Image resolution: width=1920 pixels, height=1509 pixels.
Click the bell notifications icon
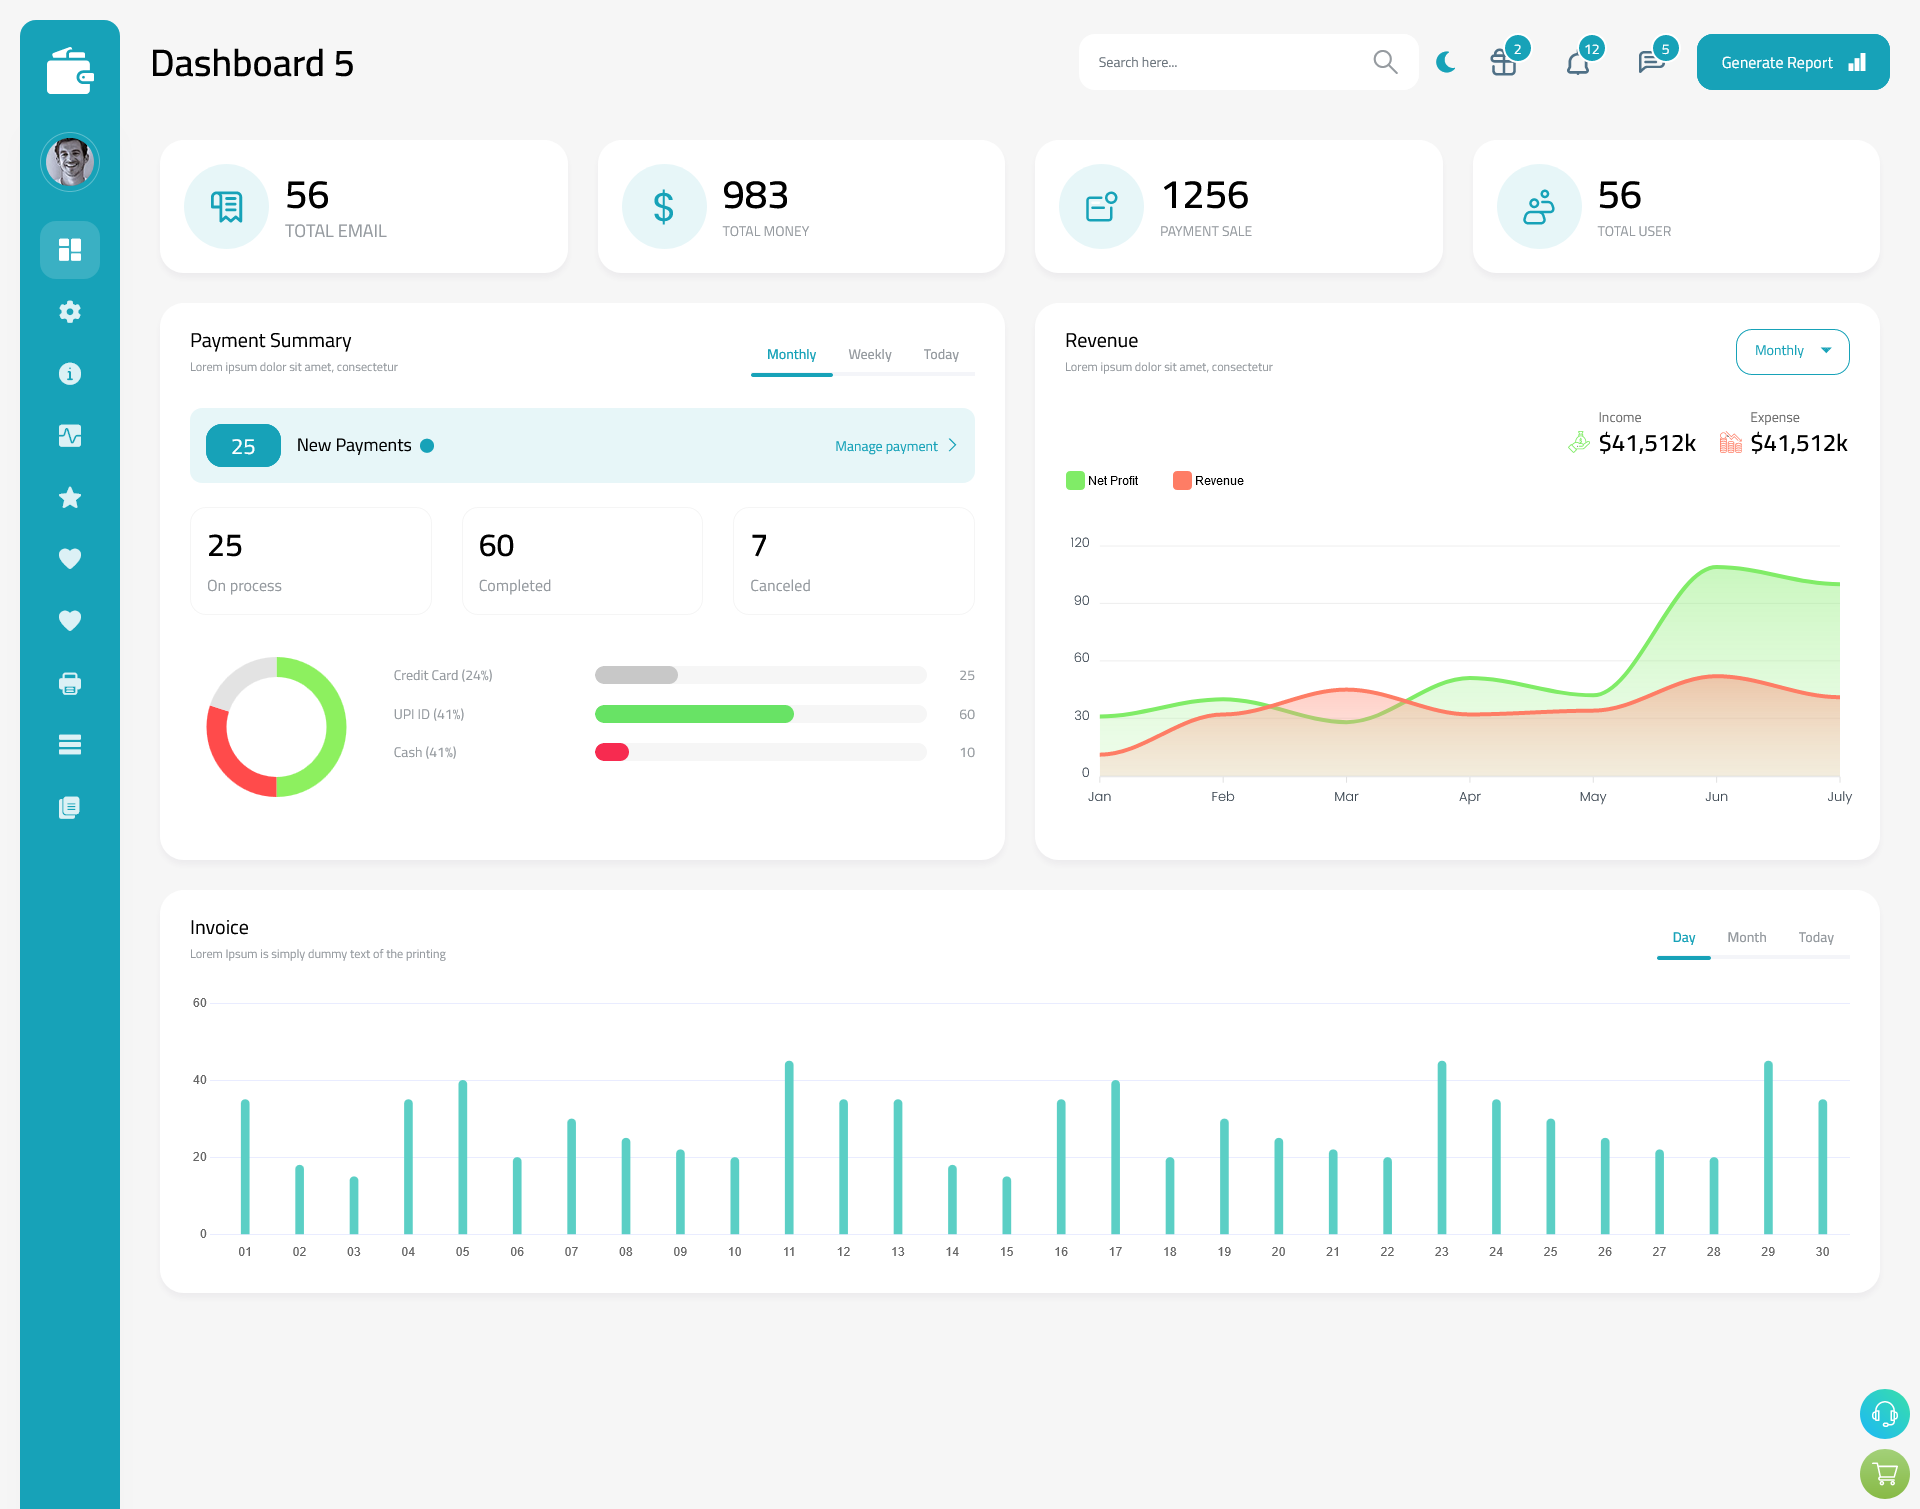tap(1580, 62)
